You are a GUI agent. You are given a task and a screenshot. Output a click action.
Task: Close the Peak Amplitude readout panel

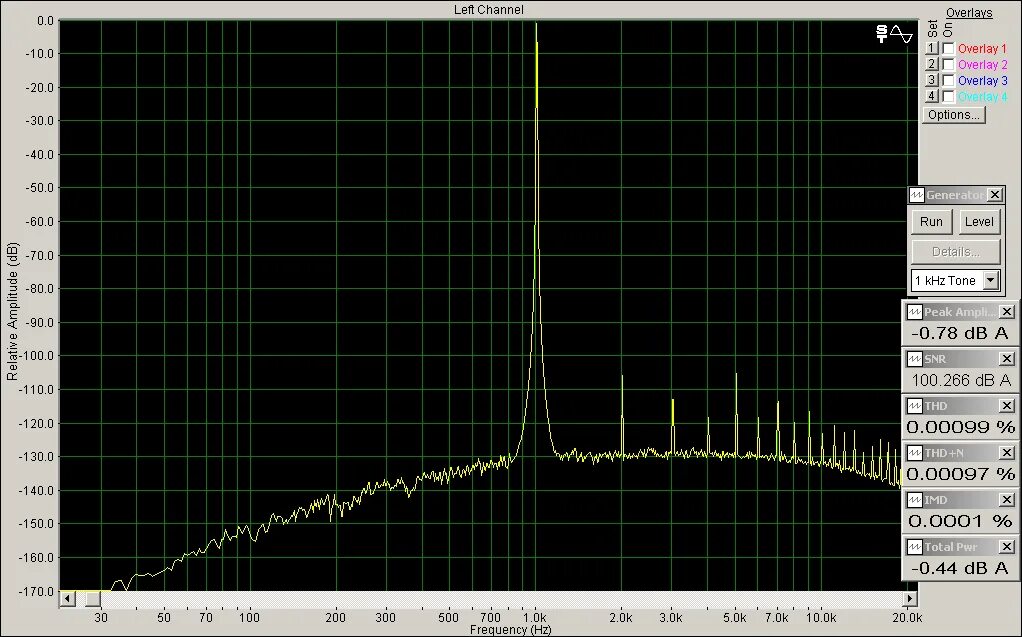pyautogui.click(x=1006, y=312)
